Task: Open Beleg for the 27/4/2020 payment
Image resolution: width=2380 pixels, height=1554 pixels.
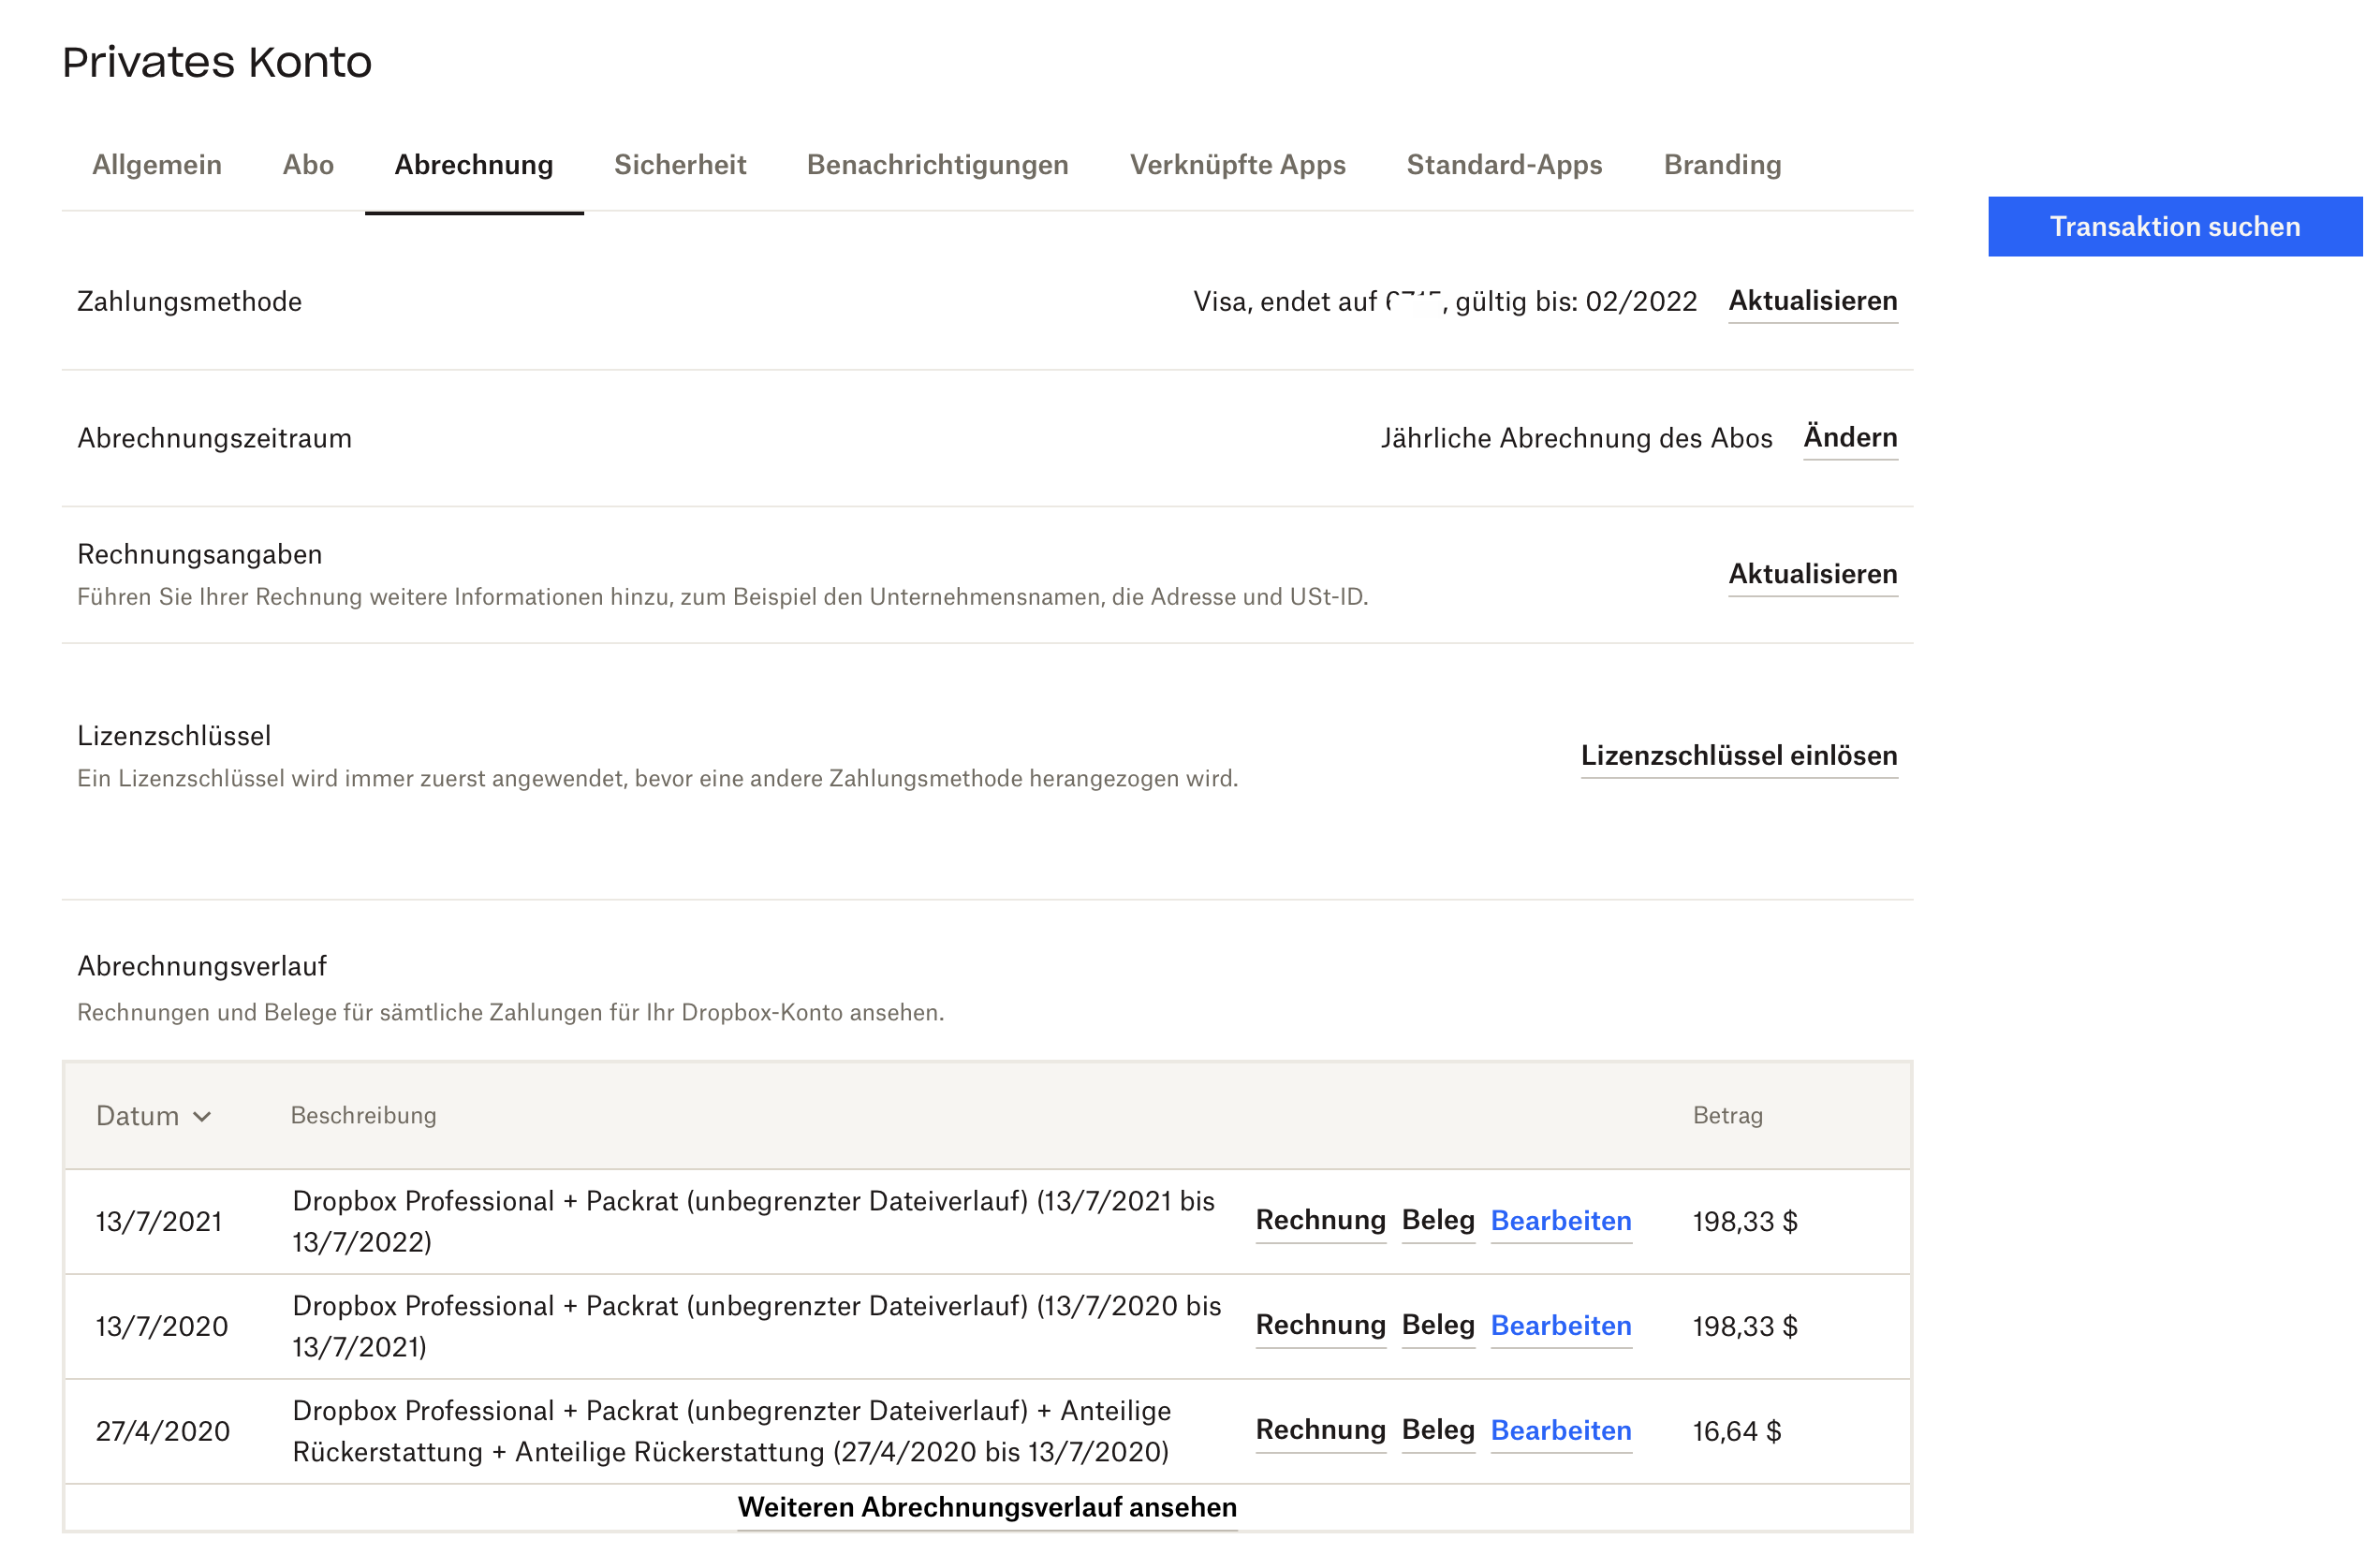Action: click(1438, 1431)
